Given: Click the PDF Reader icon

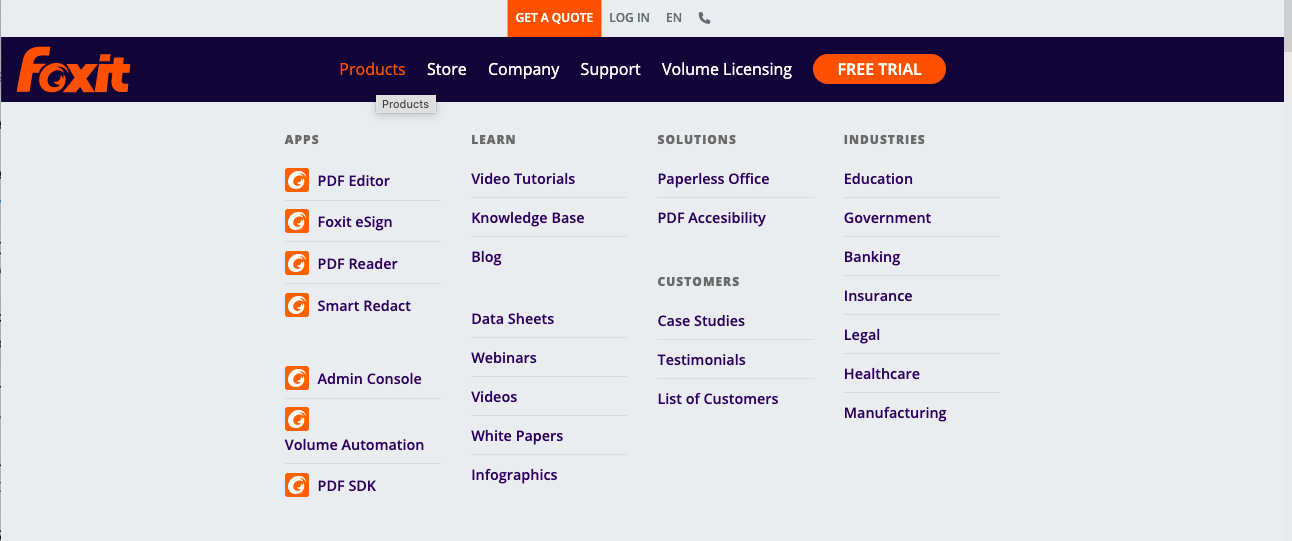Looking at the screenshot, I should coord(297,263).
